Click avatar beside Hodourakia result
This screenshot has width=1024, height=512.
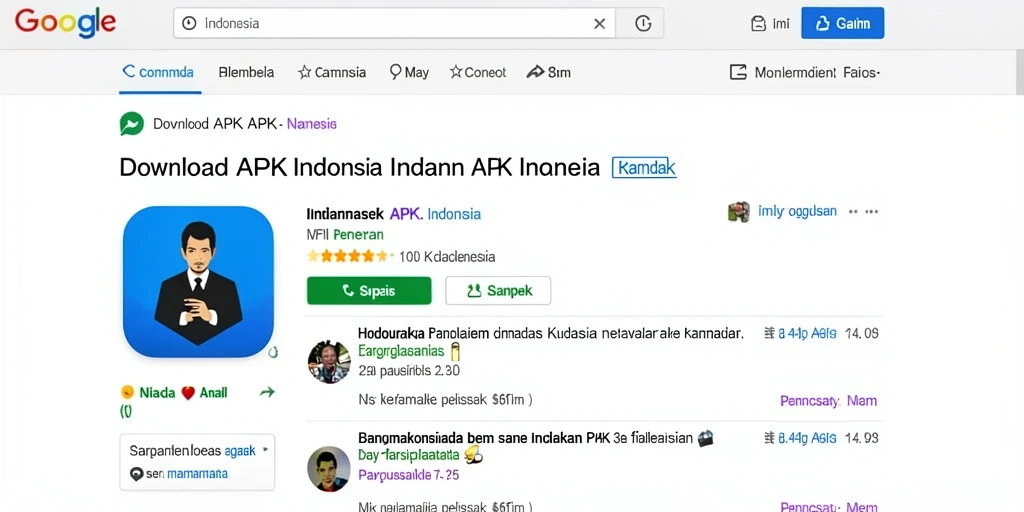coord(329,361)
